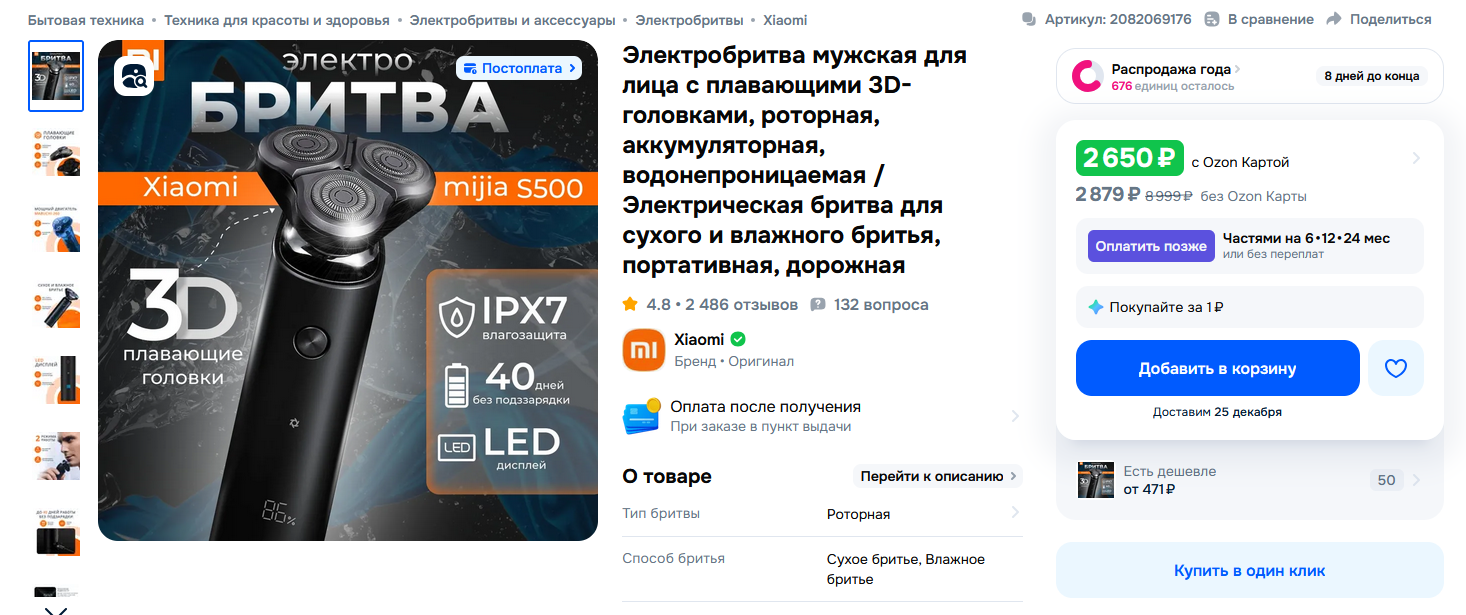
Task: Add product with Добавить в корзину
Action: tap(1217, 368)
